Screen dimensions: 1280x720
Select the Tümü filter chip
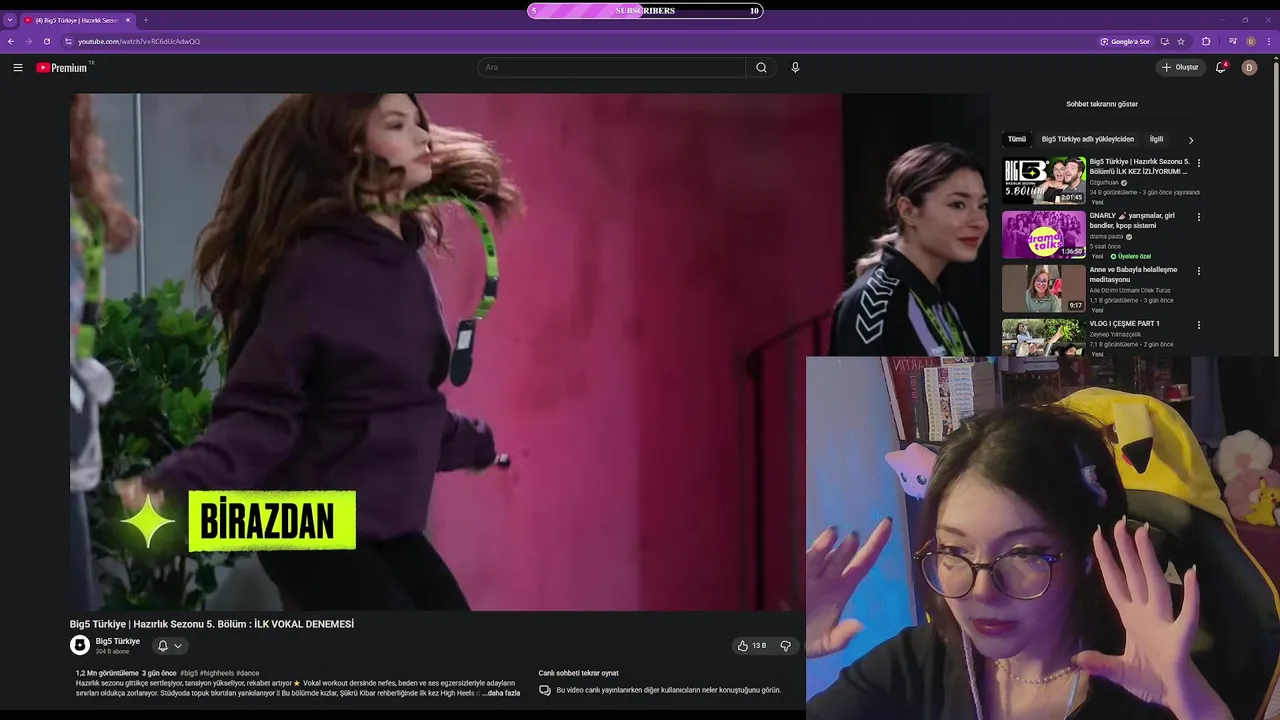[1016, 139]
